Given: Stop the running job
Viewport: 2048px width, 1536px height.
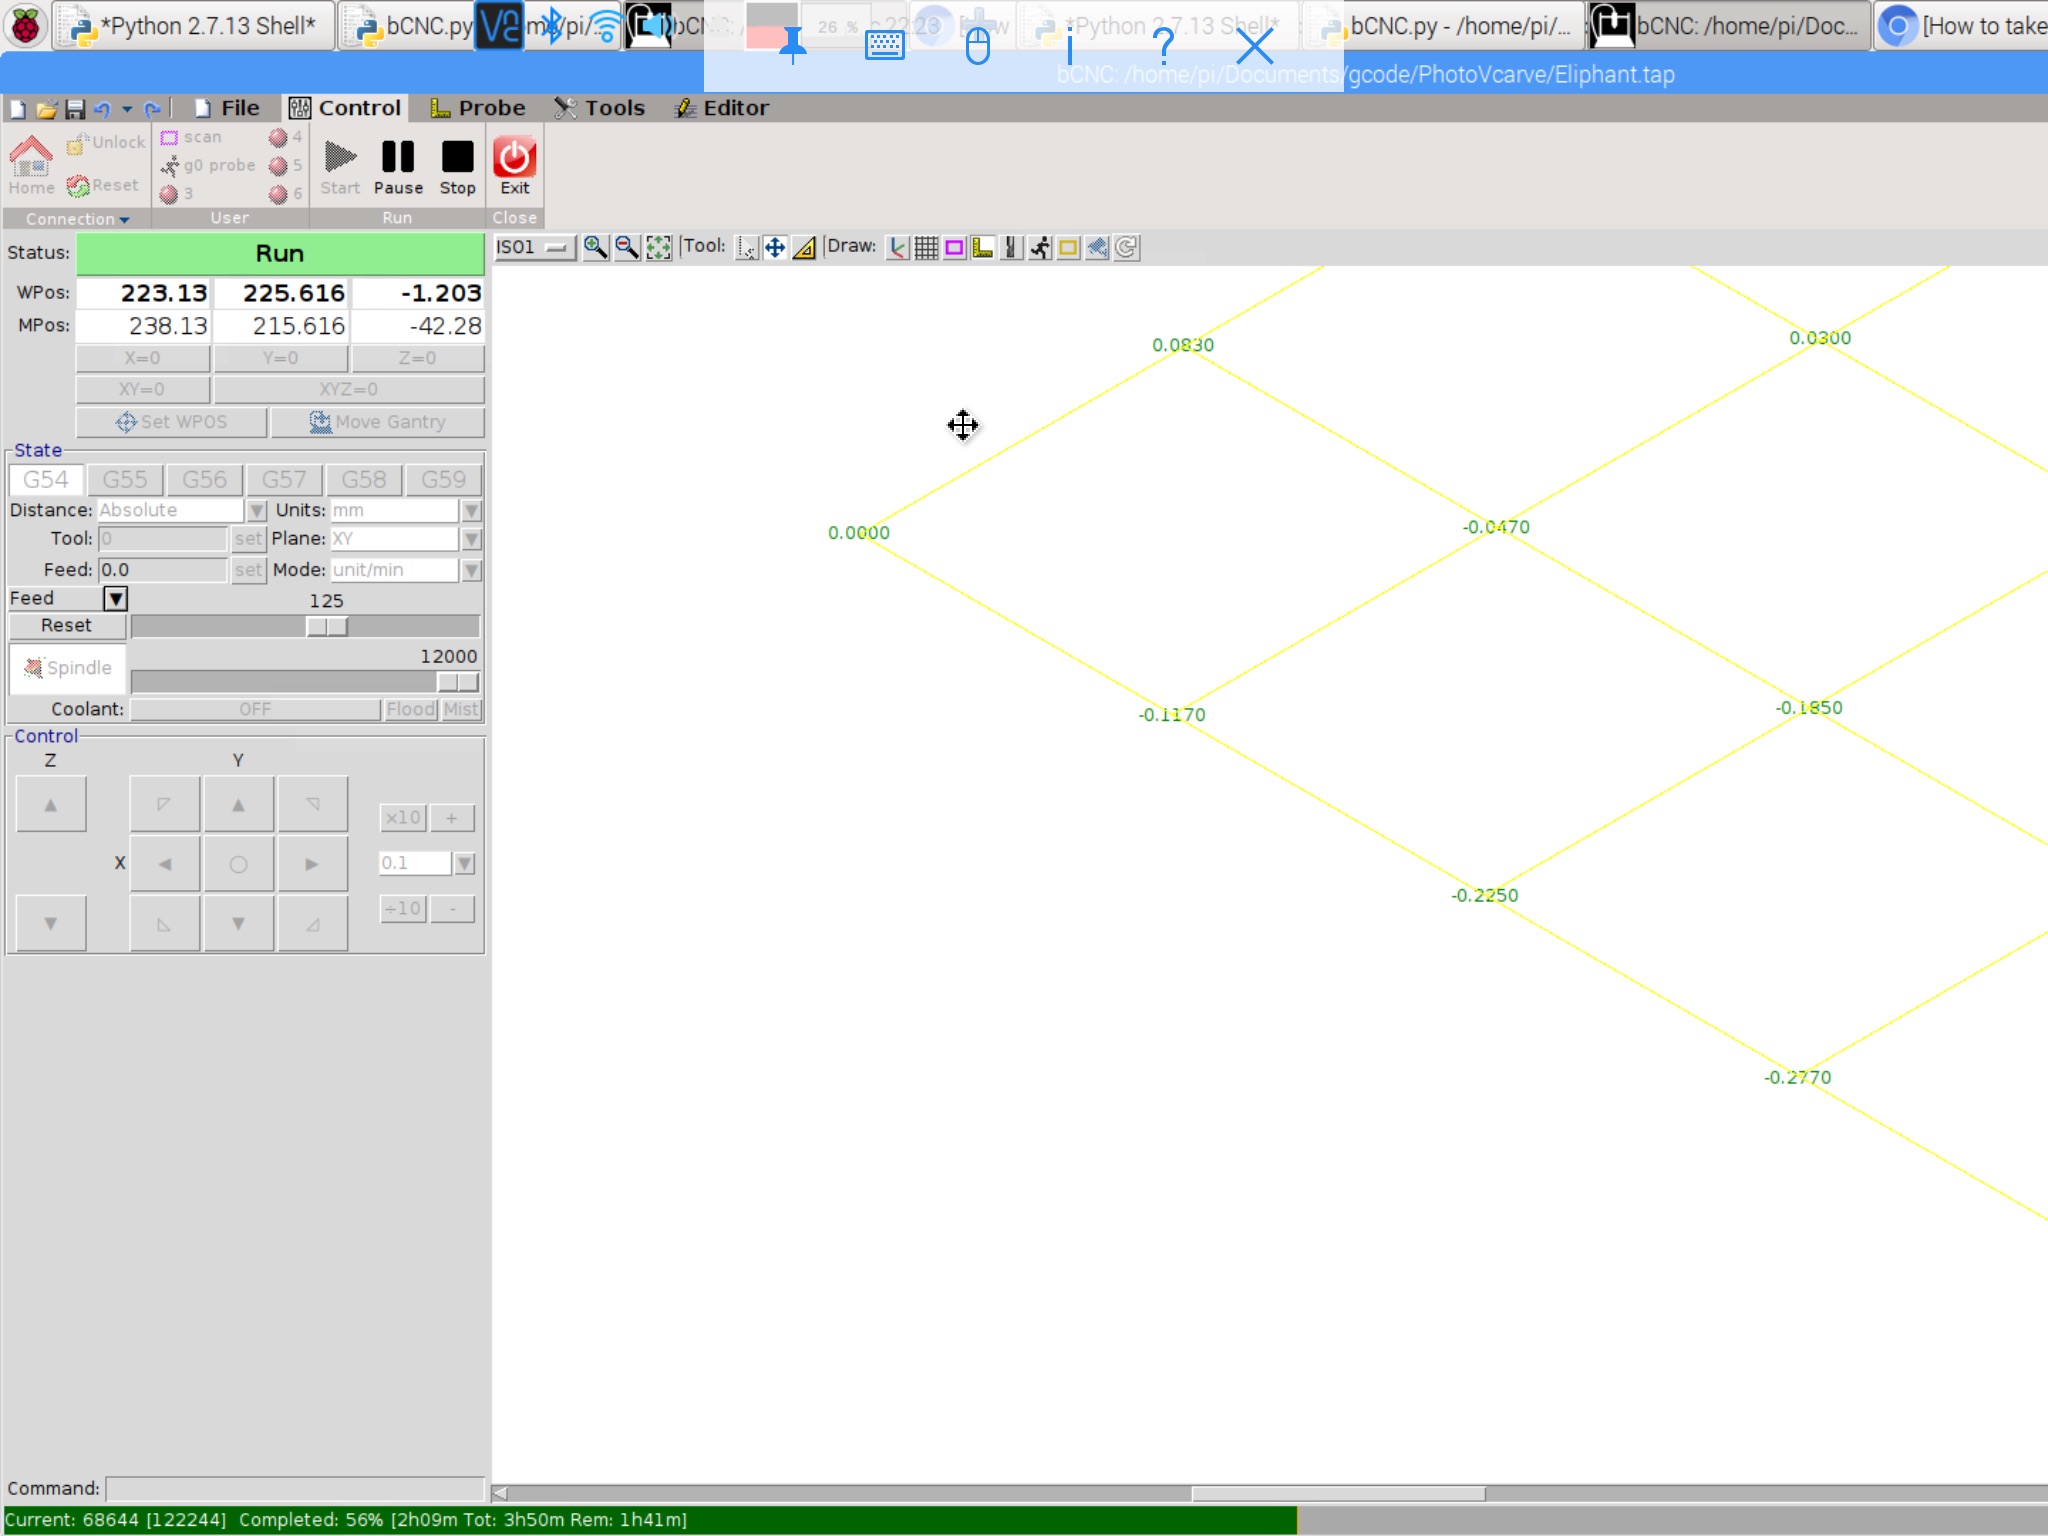Looking at the screenshot, I should coord(458,167).
